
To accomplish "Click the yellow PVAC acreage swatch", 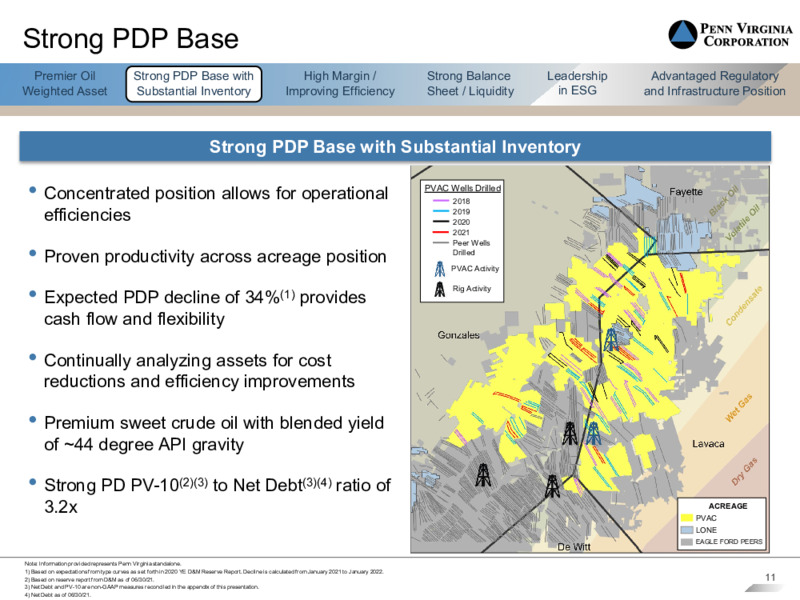I will (x=687, y=518).
